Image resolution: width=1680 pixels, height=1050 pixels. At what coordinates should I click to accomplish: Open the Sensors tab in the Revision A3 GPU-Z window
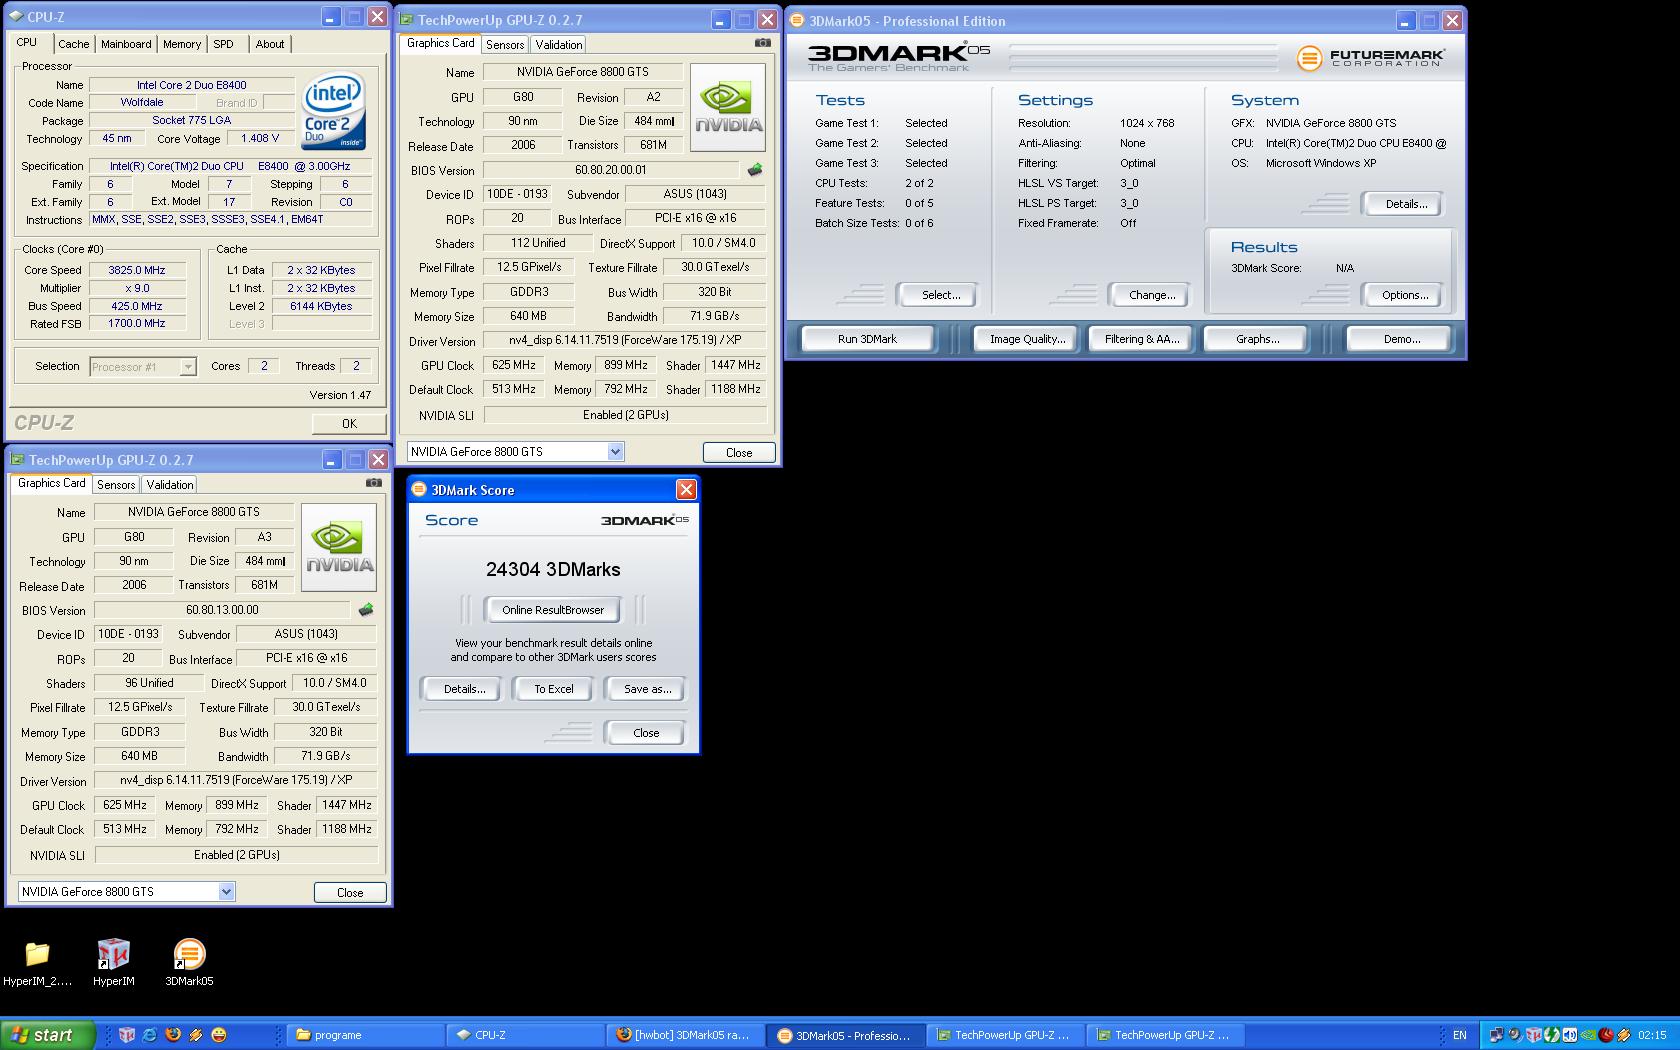(x=116, y=485)
